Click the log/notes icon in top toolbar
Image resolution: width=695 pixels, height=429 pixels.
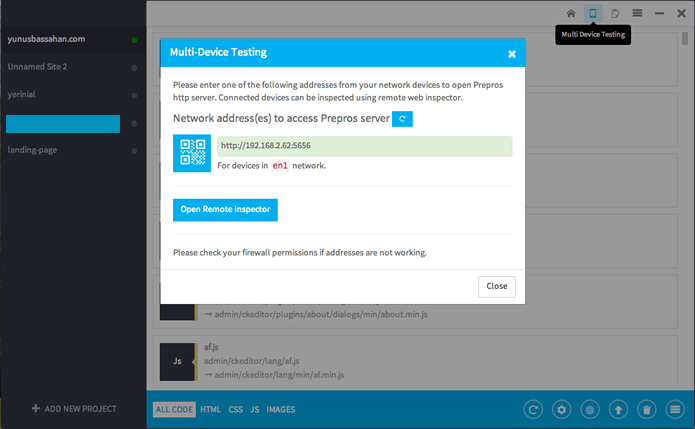point(615,14)
